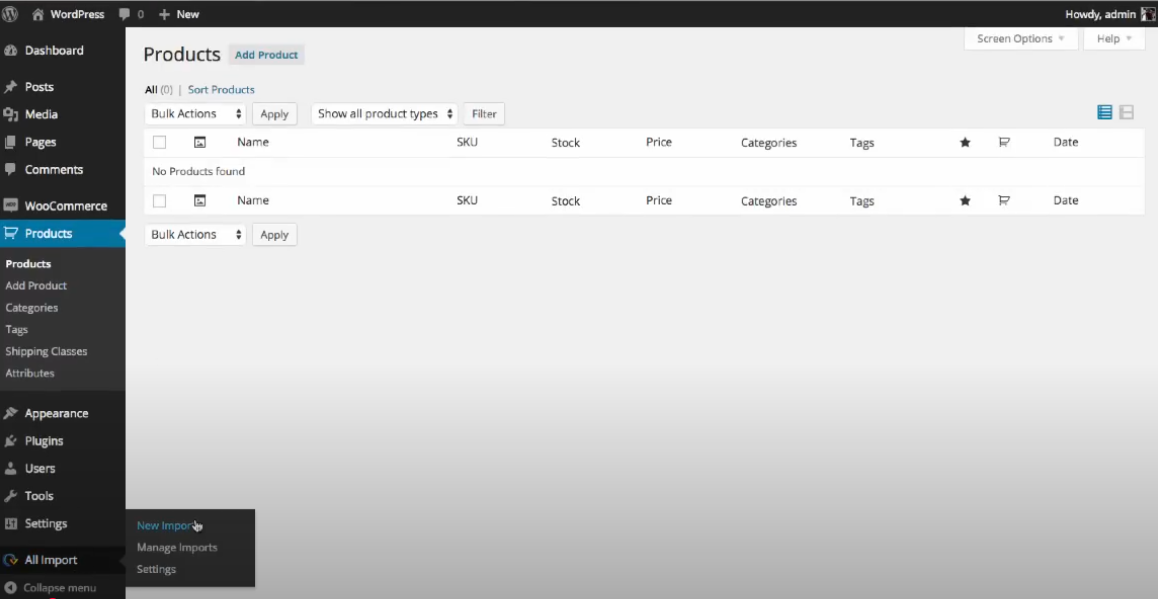Select Add Product in the sidebar submenu
The image size is (1158, 599).
[36, 286]
